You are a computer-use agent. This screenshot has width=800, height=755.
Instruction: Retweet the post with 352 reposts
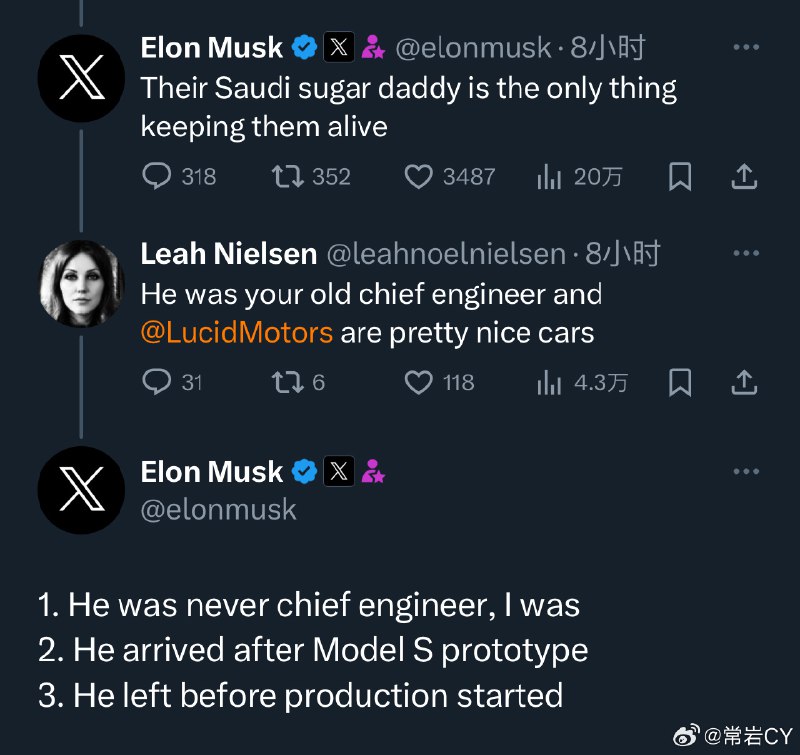coord(287,177)
